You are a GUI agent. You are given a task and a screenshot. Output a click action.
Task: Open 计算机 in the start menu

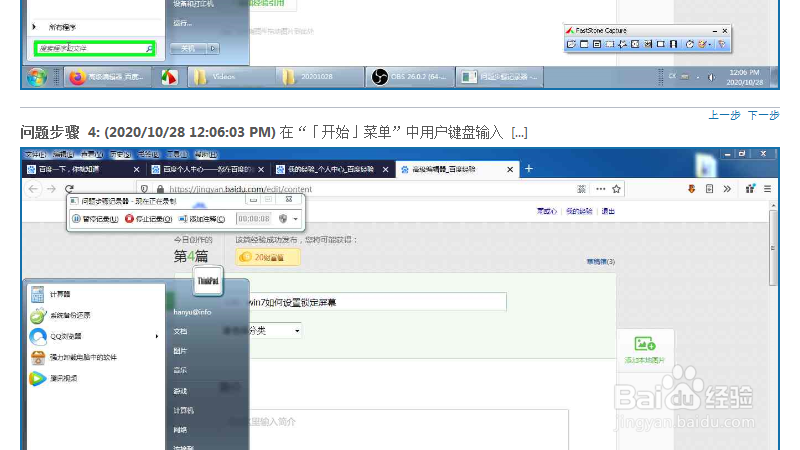(184, 411)
